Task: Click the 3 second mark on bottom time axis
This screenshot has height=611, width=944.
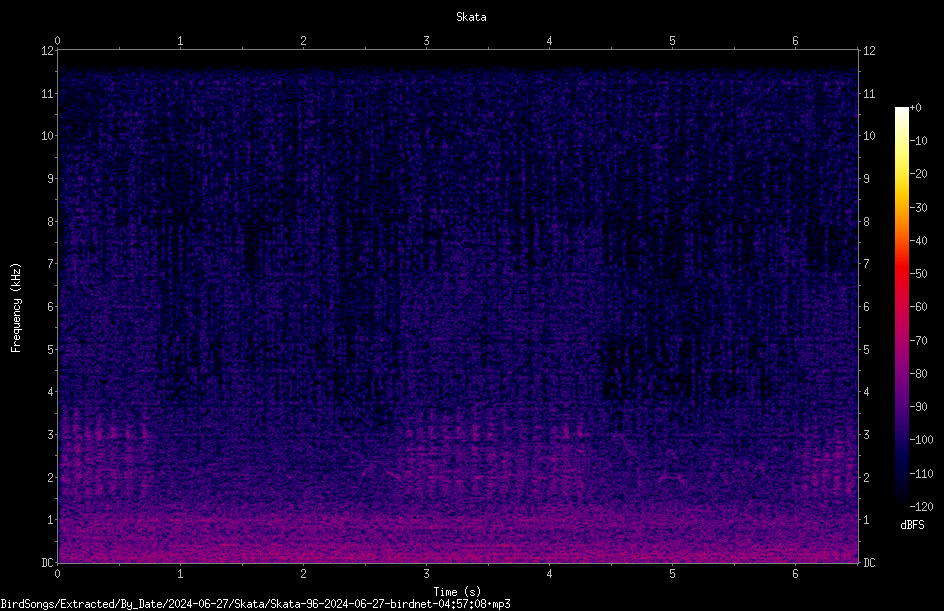Action: pos(426,574)
